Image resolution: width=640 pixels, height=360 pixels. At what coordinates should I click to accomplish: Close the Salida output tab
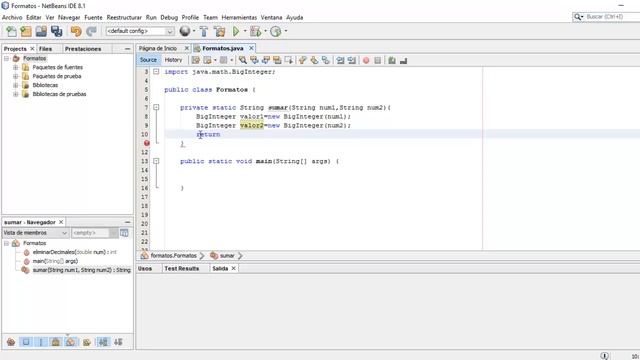click(x=233, y=268)
